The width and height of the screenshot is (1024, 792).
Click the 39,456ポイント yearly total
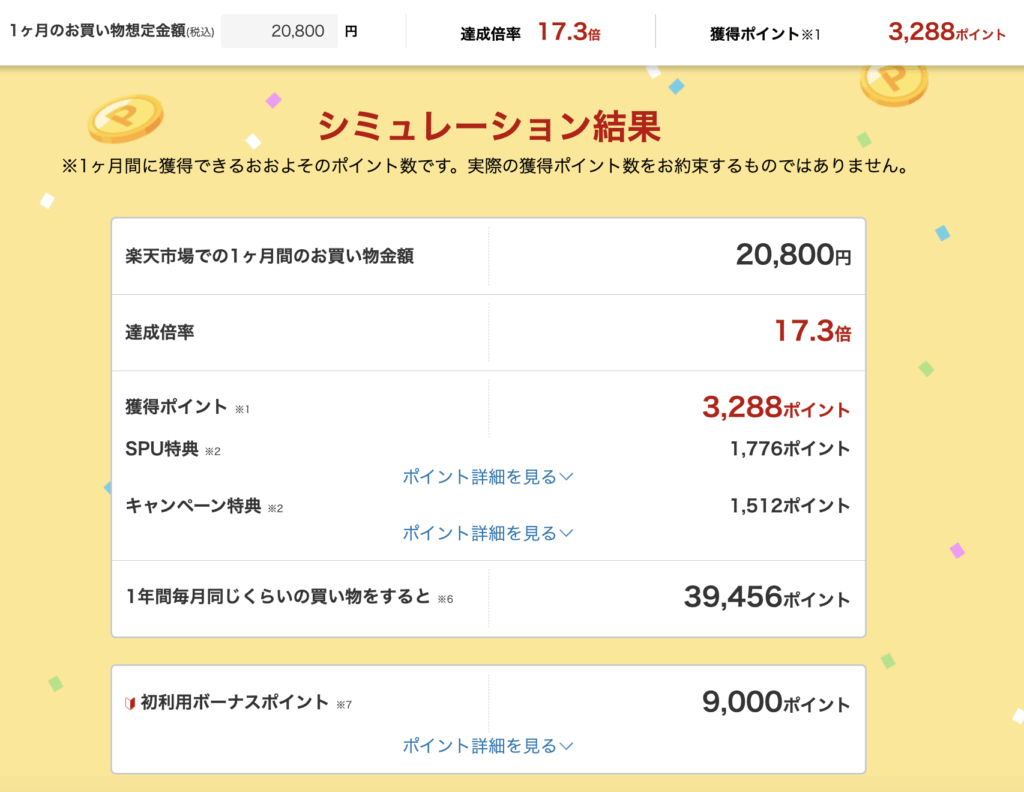767,598
